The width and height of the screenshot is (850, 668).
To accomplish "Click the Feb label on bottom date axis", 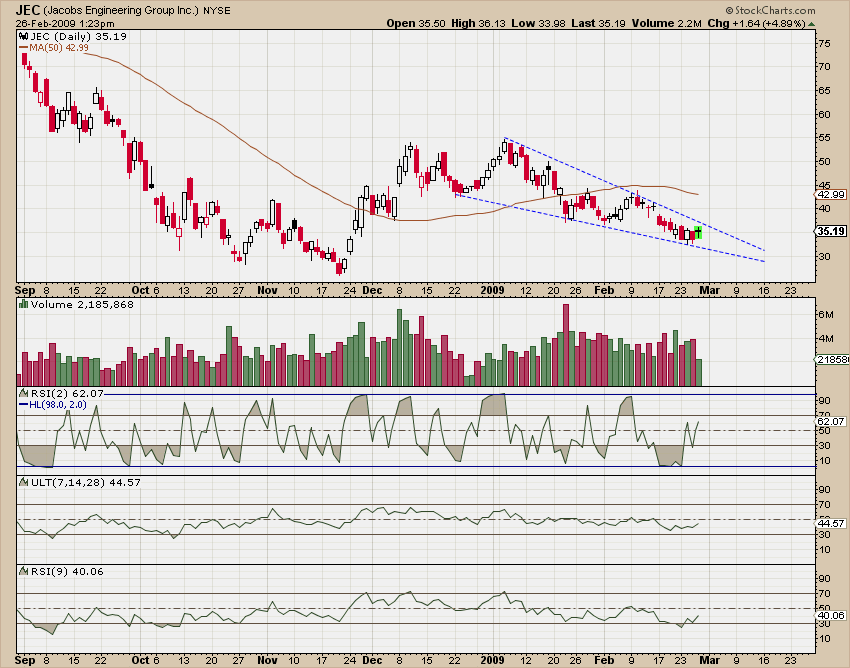I will click(x=604, y=660).
